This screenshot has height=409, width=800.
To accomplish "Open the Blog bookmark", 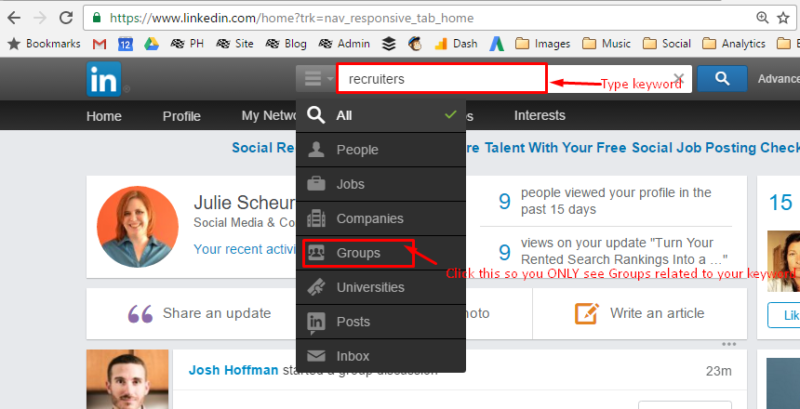I will coord(286,44).
